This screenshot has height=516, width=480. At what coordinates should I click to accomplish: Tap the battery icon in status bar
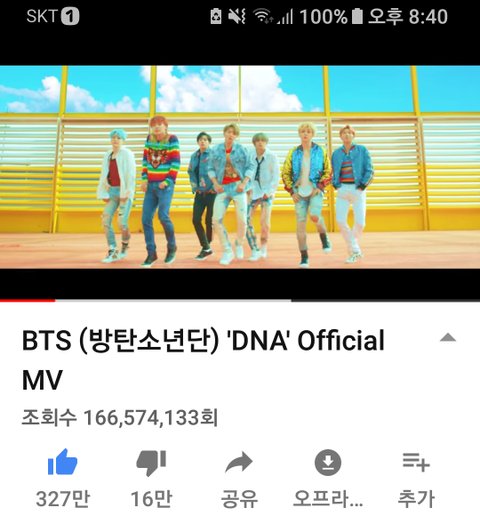(x=357, y=16)
